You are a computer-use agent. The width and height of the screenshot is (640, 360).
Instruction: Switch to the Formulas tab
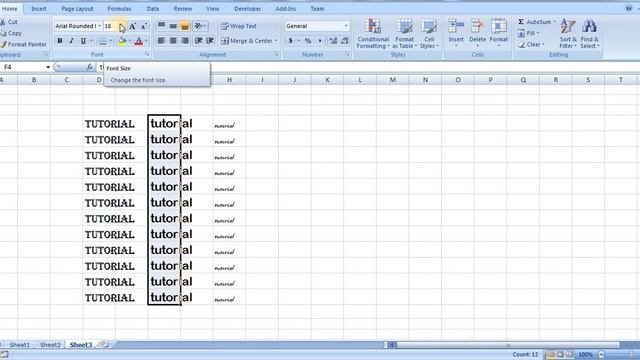click(119, 9)
